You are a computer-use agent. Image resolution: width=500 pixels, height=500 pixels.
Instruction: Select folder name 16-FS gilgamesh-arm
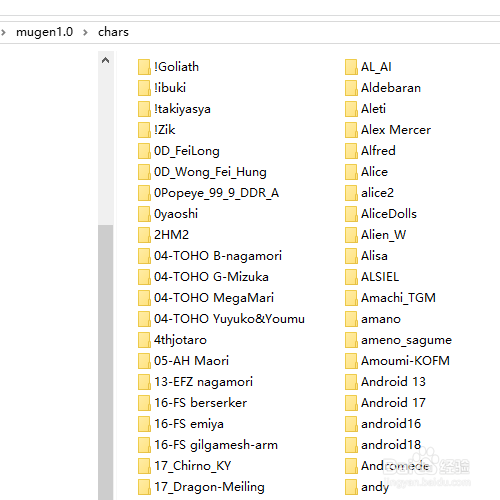point(216,445)
